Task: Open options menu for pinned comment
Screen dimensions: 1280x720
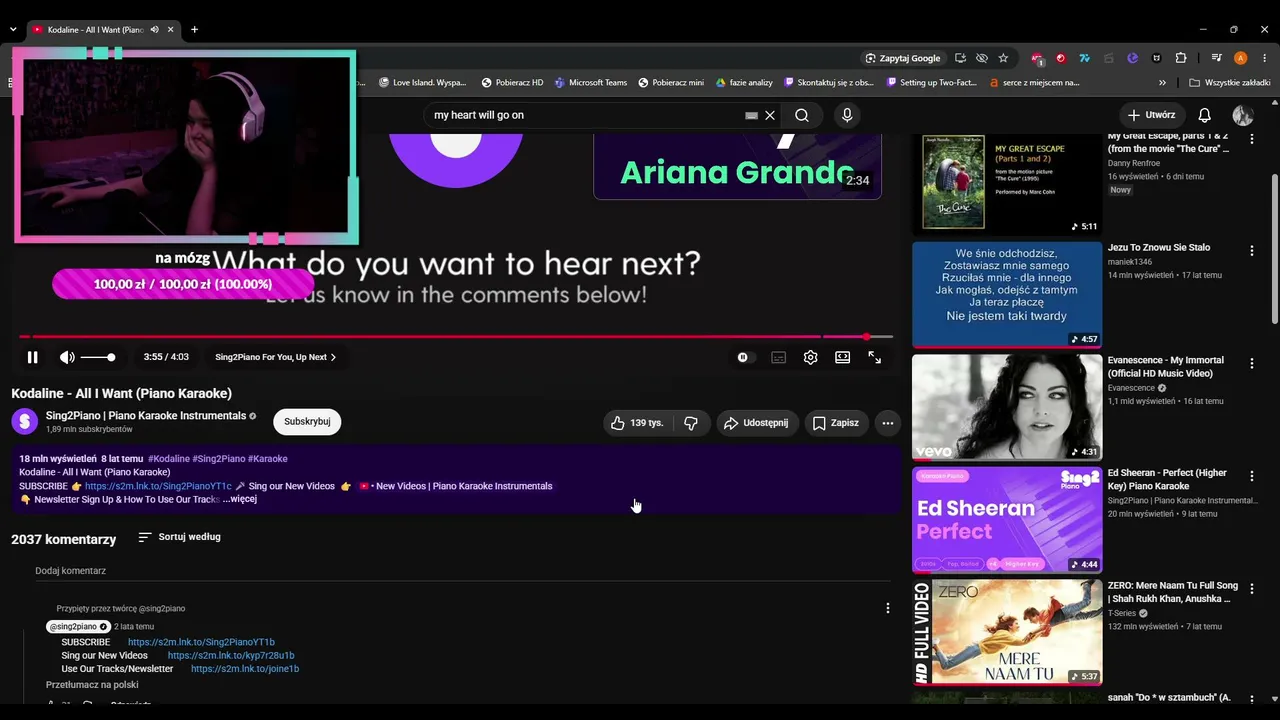Action: coord(887,608)
